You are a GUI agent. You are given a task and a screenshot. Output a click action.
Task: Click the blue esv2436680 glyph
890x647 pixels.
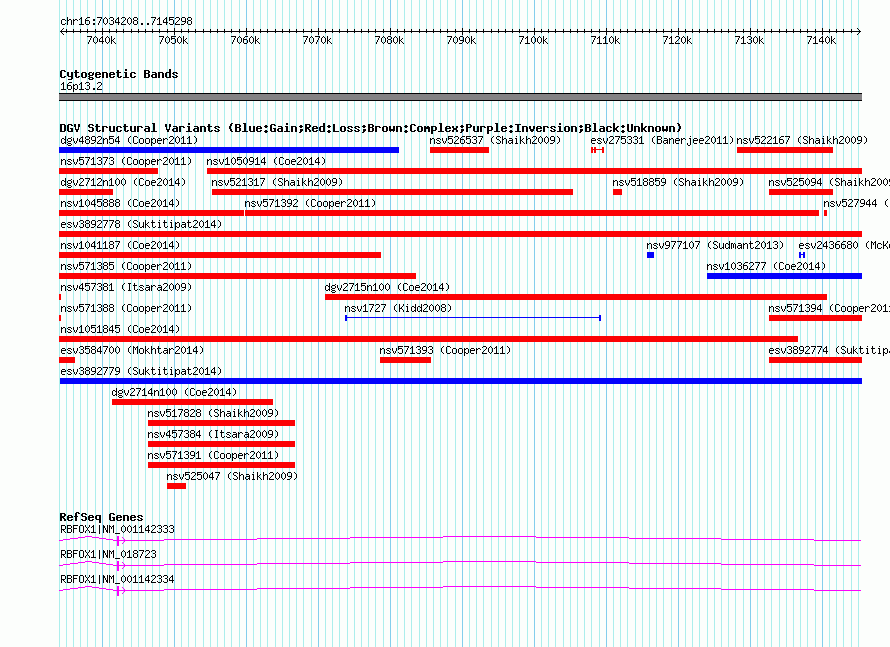pos(802,255)
